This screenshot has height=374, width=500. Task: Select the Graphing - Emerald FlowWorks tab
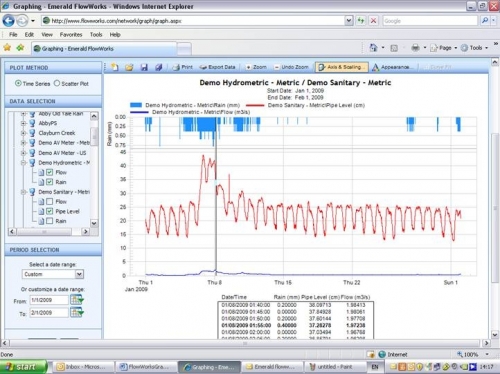[x=104, y=49]
